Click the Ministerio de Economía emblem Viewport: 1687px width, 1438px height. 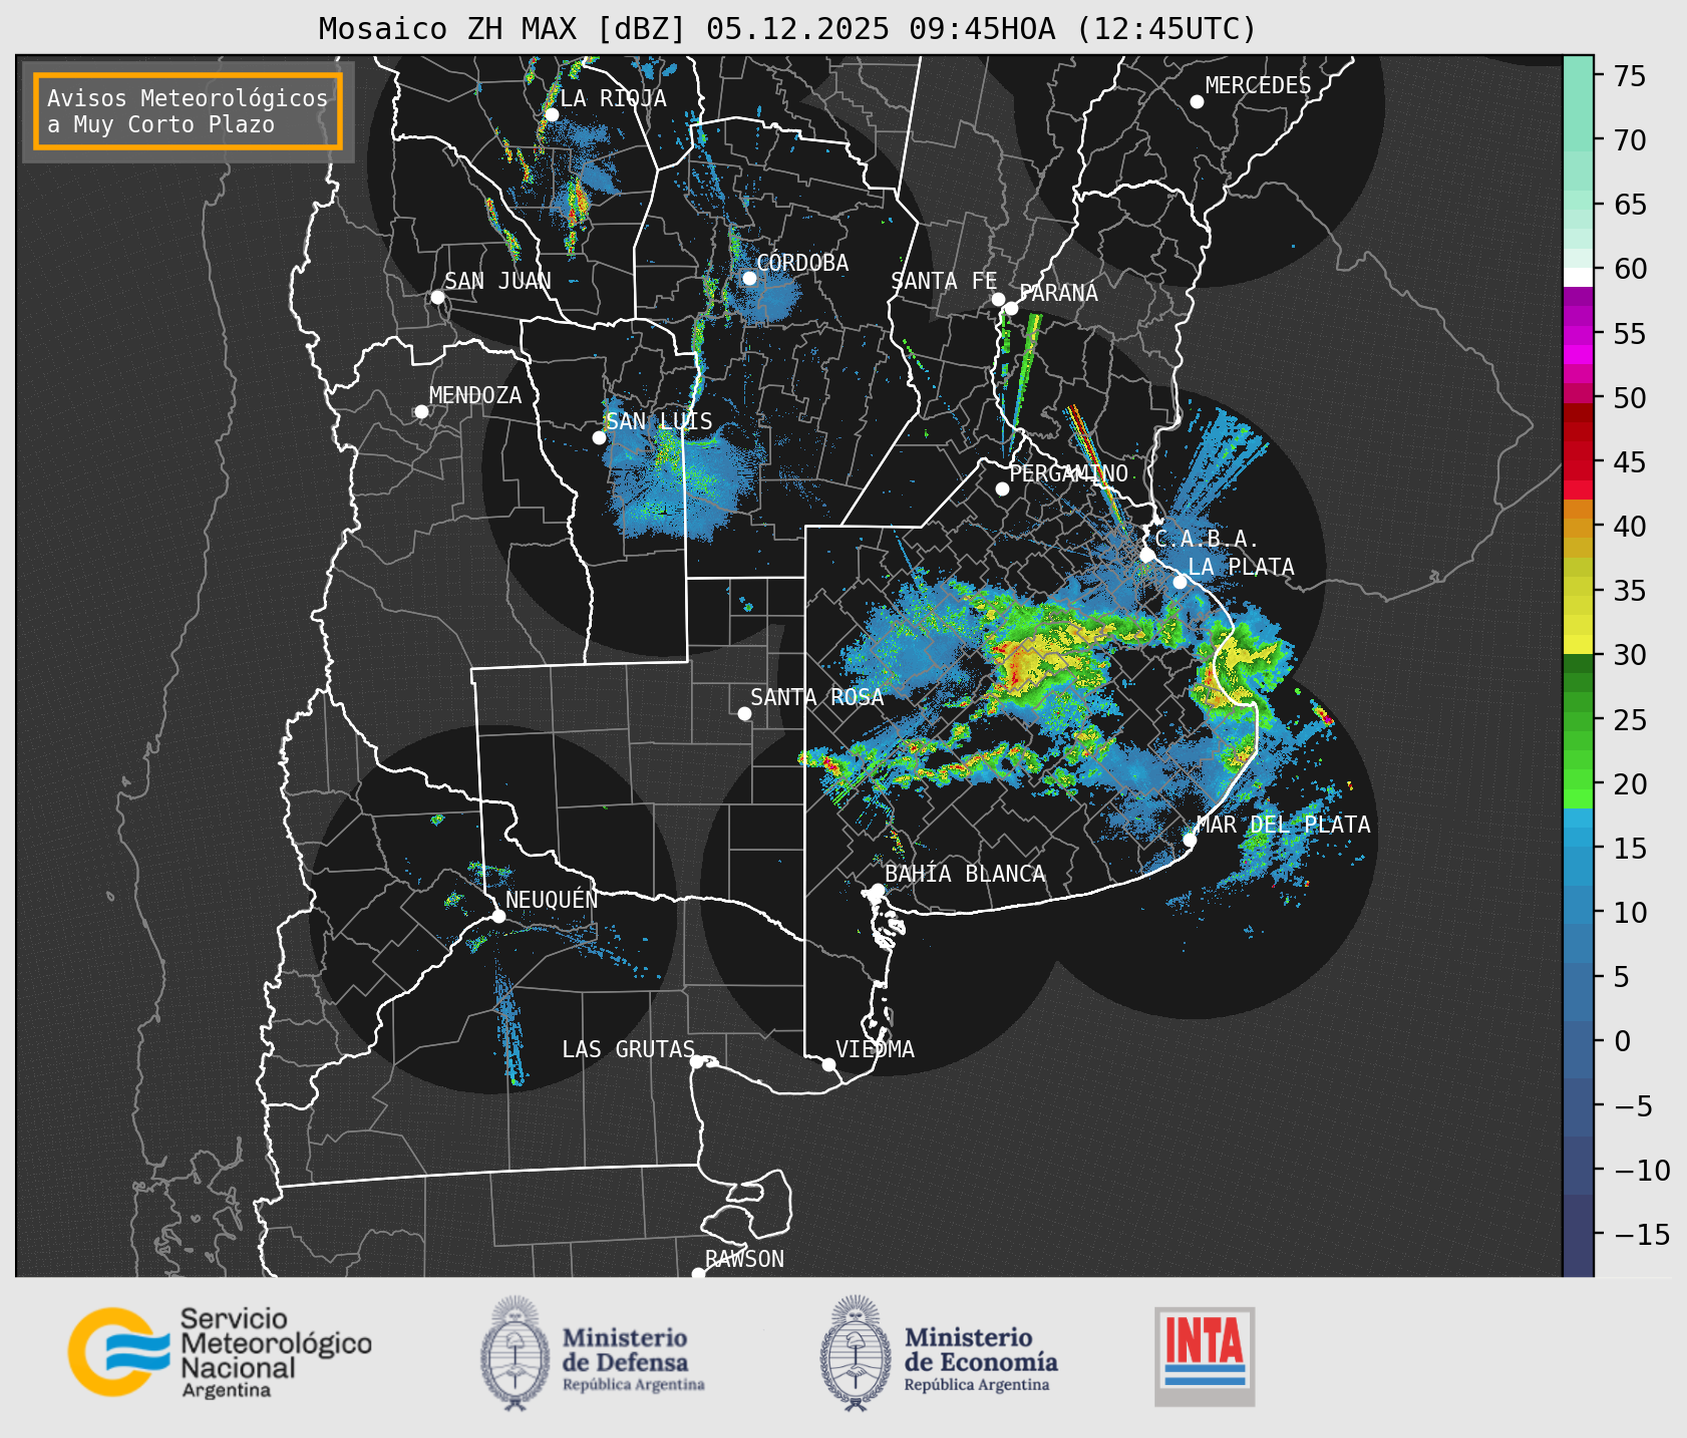point(854,1353)
